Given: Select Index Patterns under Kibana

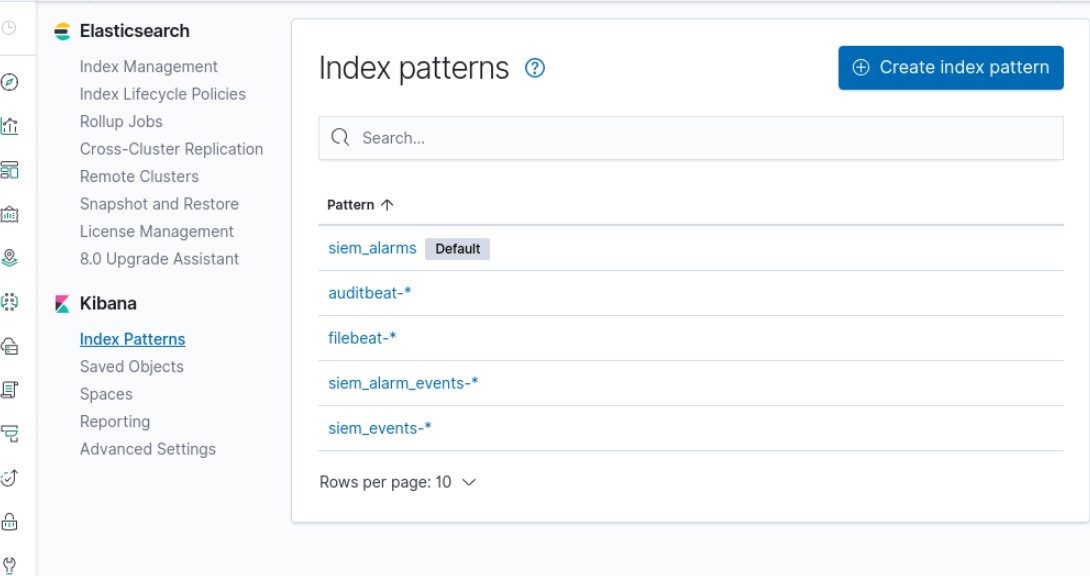Looking at the screenshot, I should tap(133, 339).
